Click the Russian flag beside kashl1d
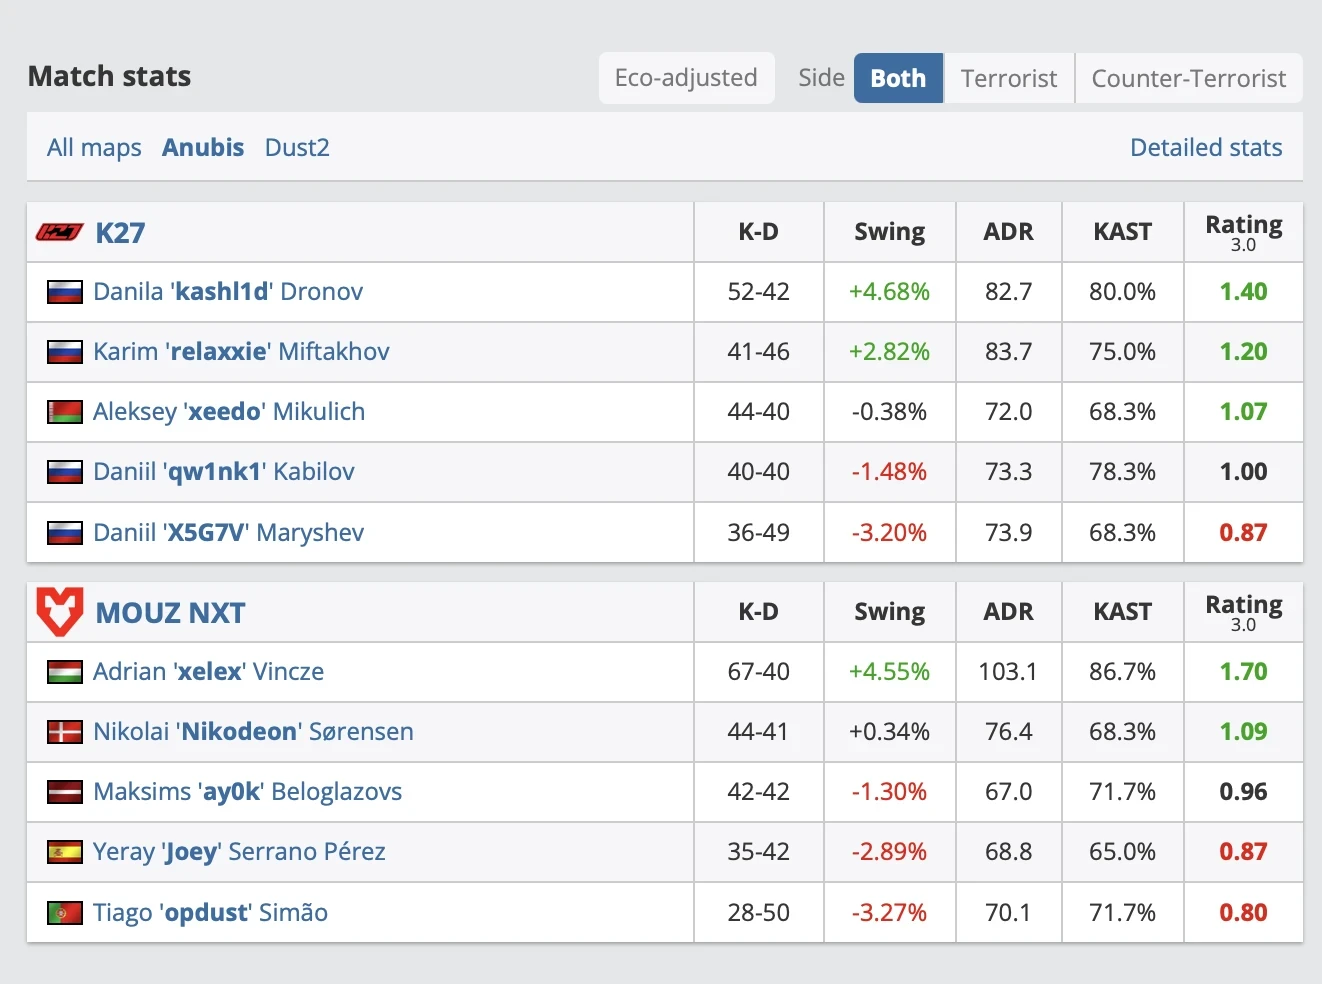The image size is (1322, 984). click(x=65, y=292)
